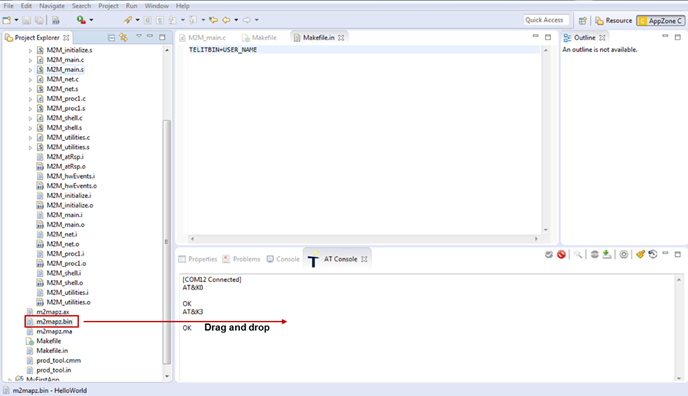Image resolution: width=688 pixels, height=396 pixels.
Task: Click the AT Console history clock icon
Action: point(653,254)
